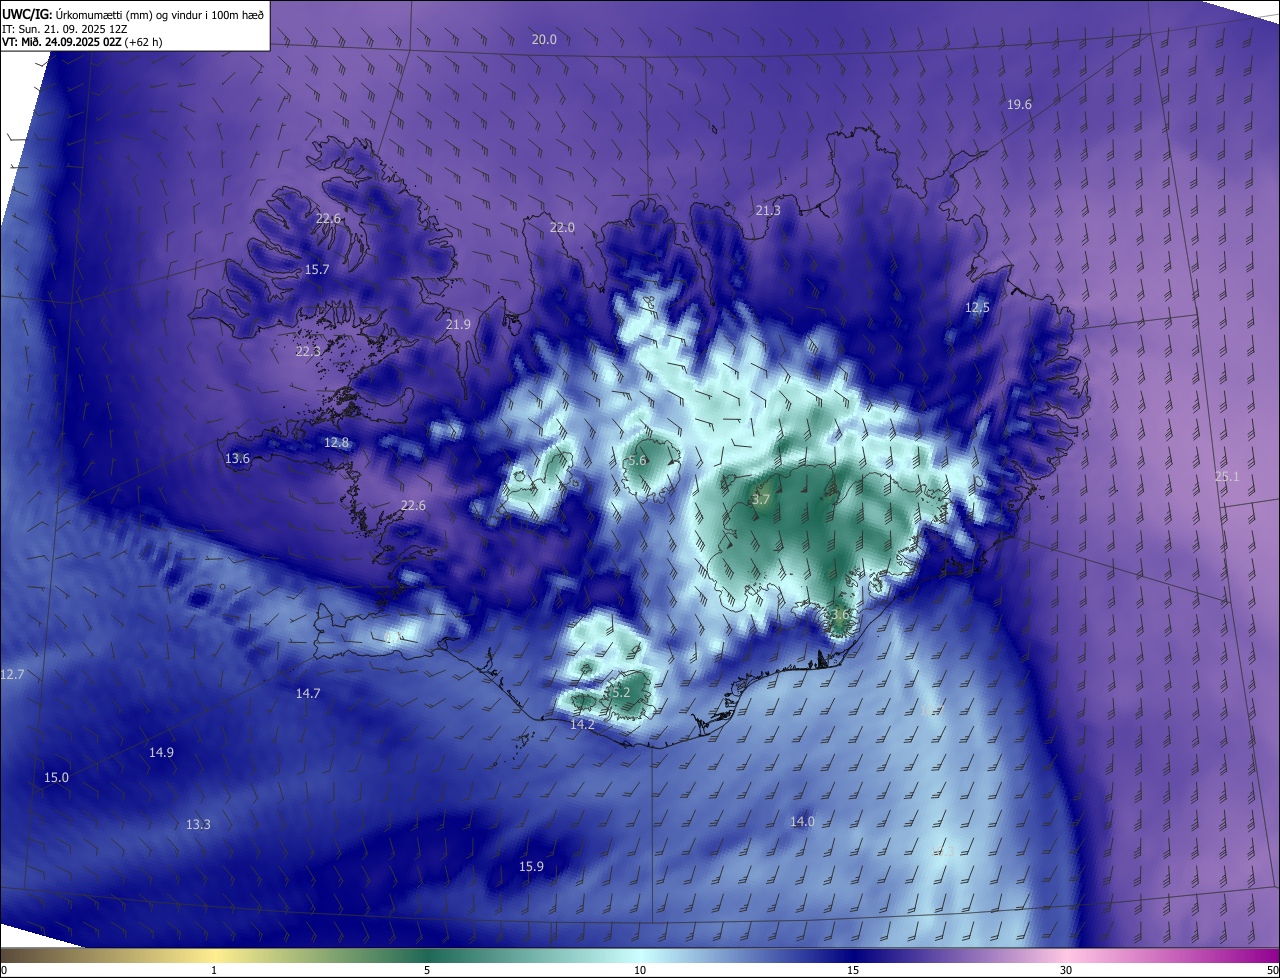Viewport: 1280px width, 978px height.
Task: Click the 3.7 value on Vatnajökull
Action: (x=761, y=499)
